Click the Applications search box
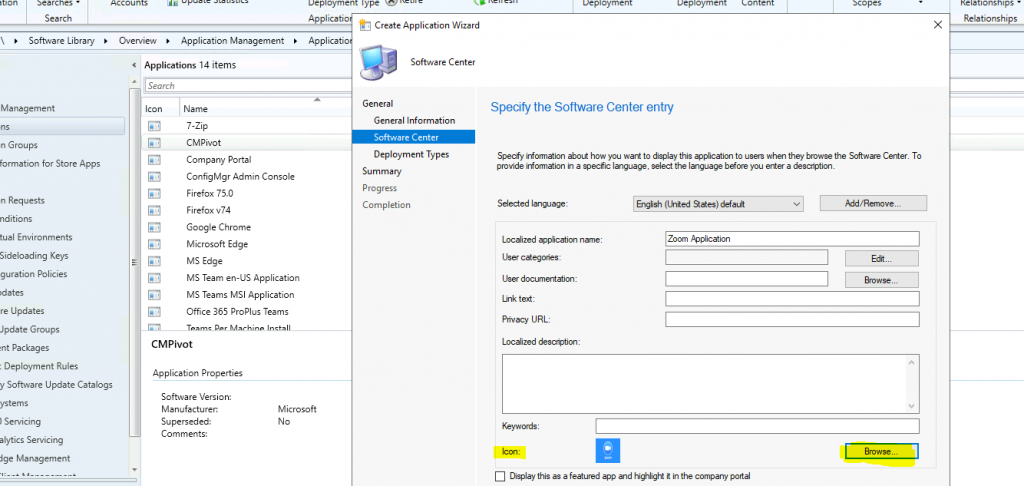The width and height of the screenshot is (1024, 486). 248,86
